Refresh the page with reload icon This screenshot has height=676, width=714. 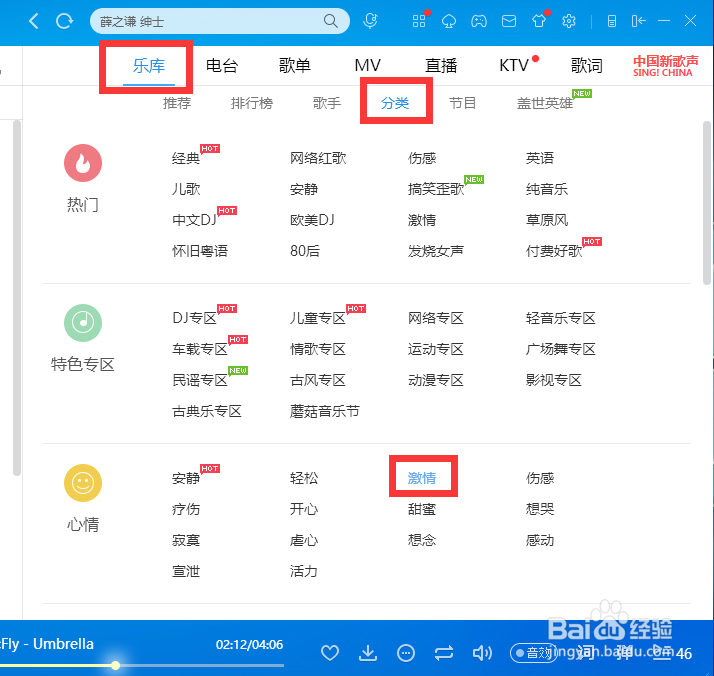click(x=64, y=21)
